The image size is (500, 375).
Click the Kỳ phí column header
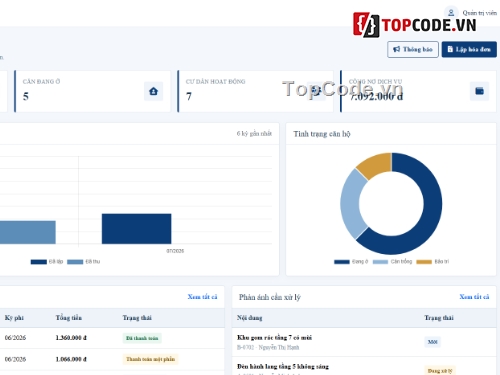click(x=14, y=318)
